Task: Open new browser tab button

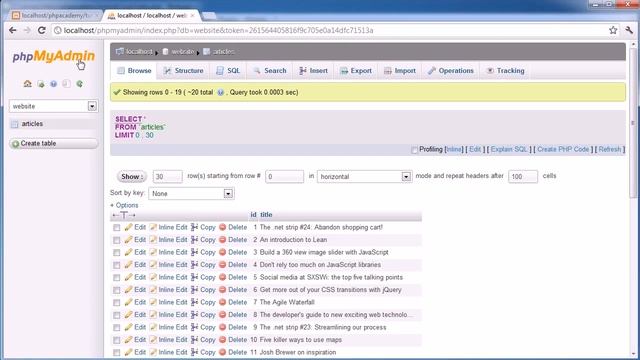Action: click(209, 16)
